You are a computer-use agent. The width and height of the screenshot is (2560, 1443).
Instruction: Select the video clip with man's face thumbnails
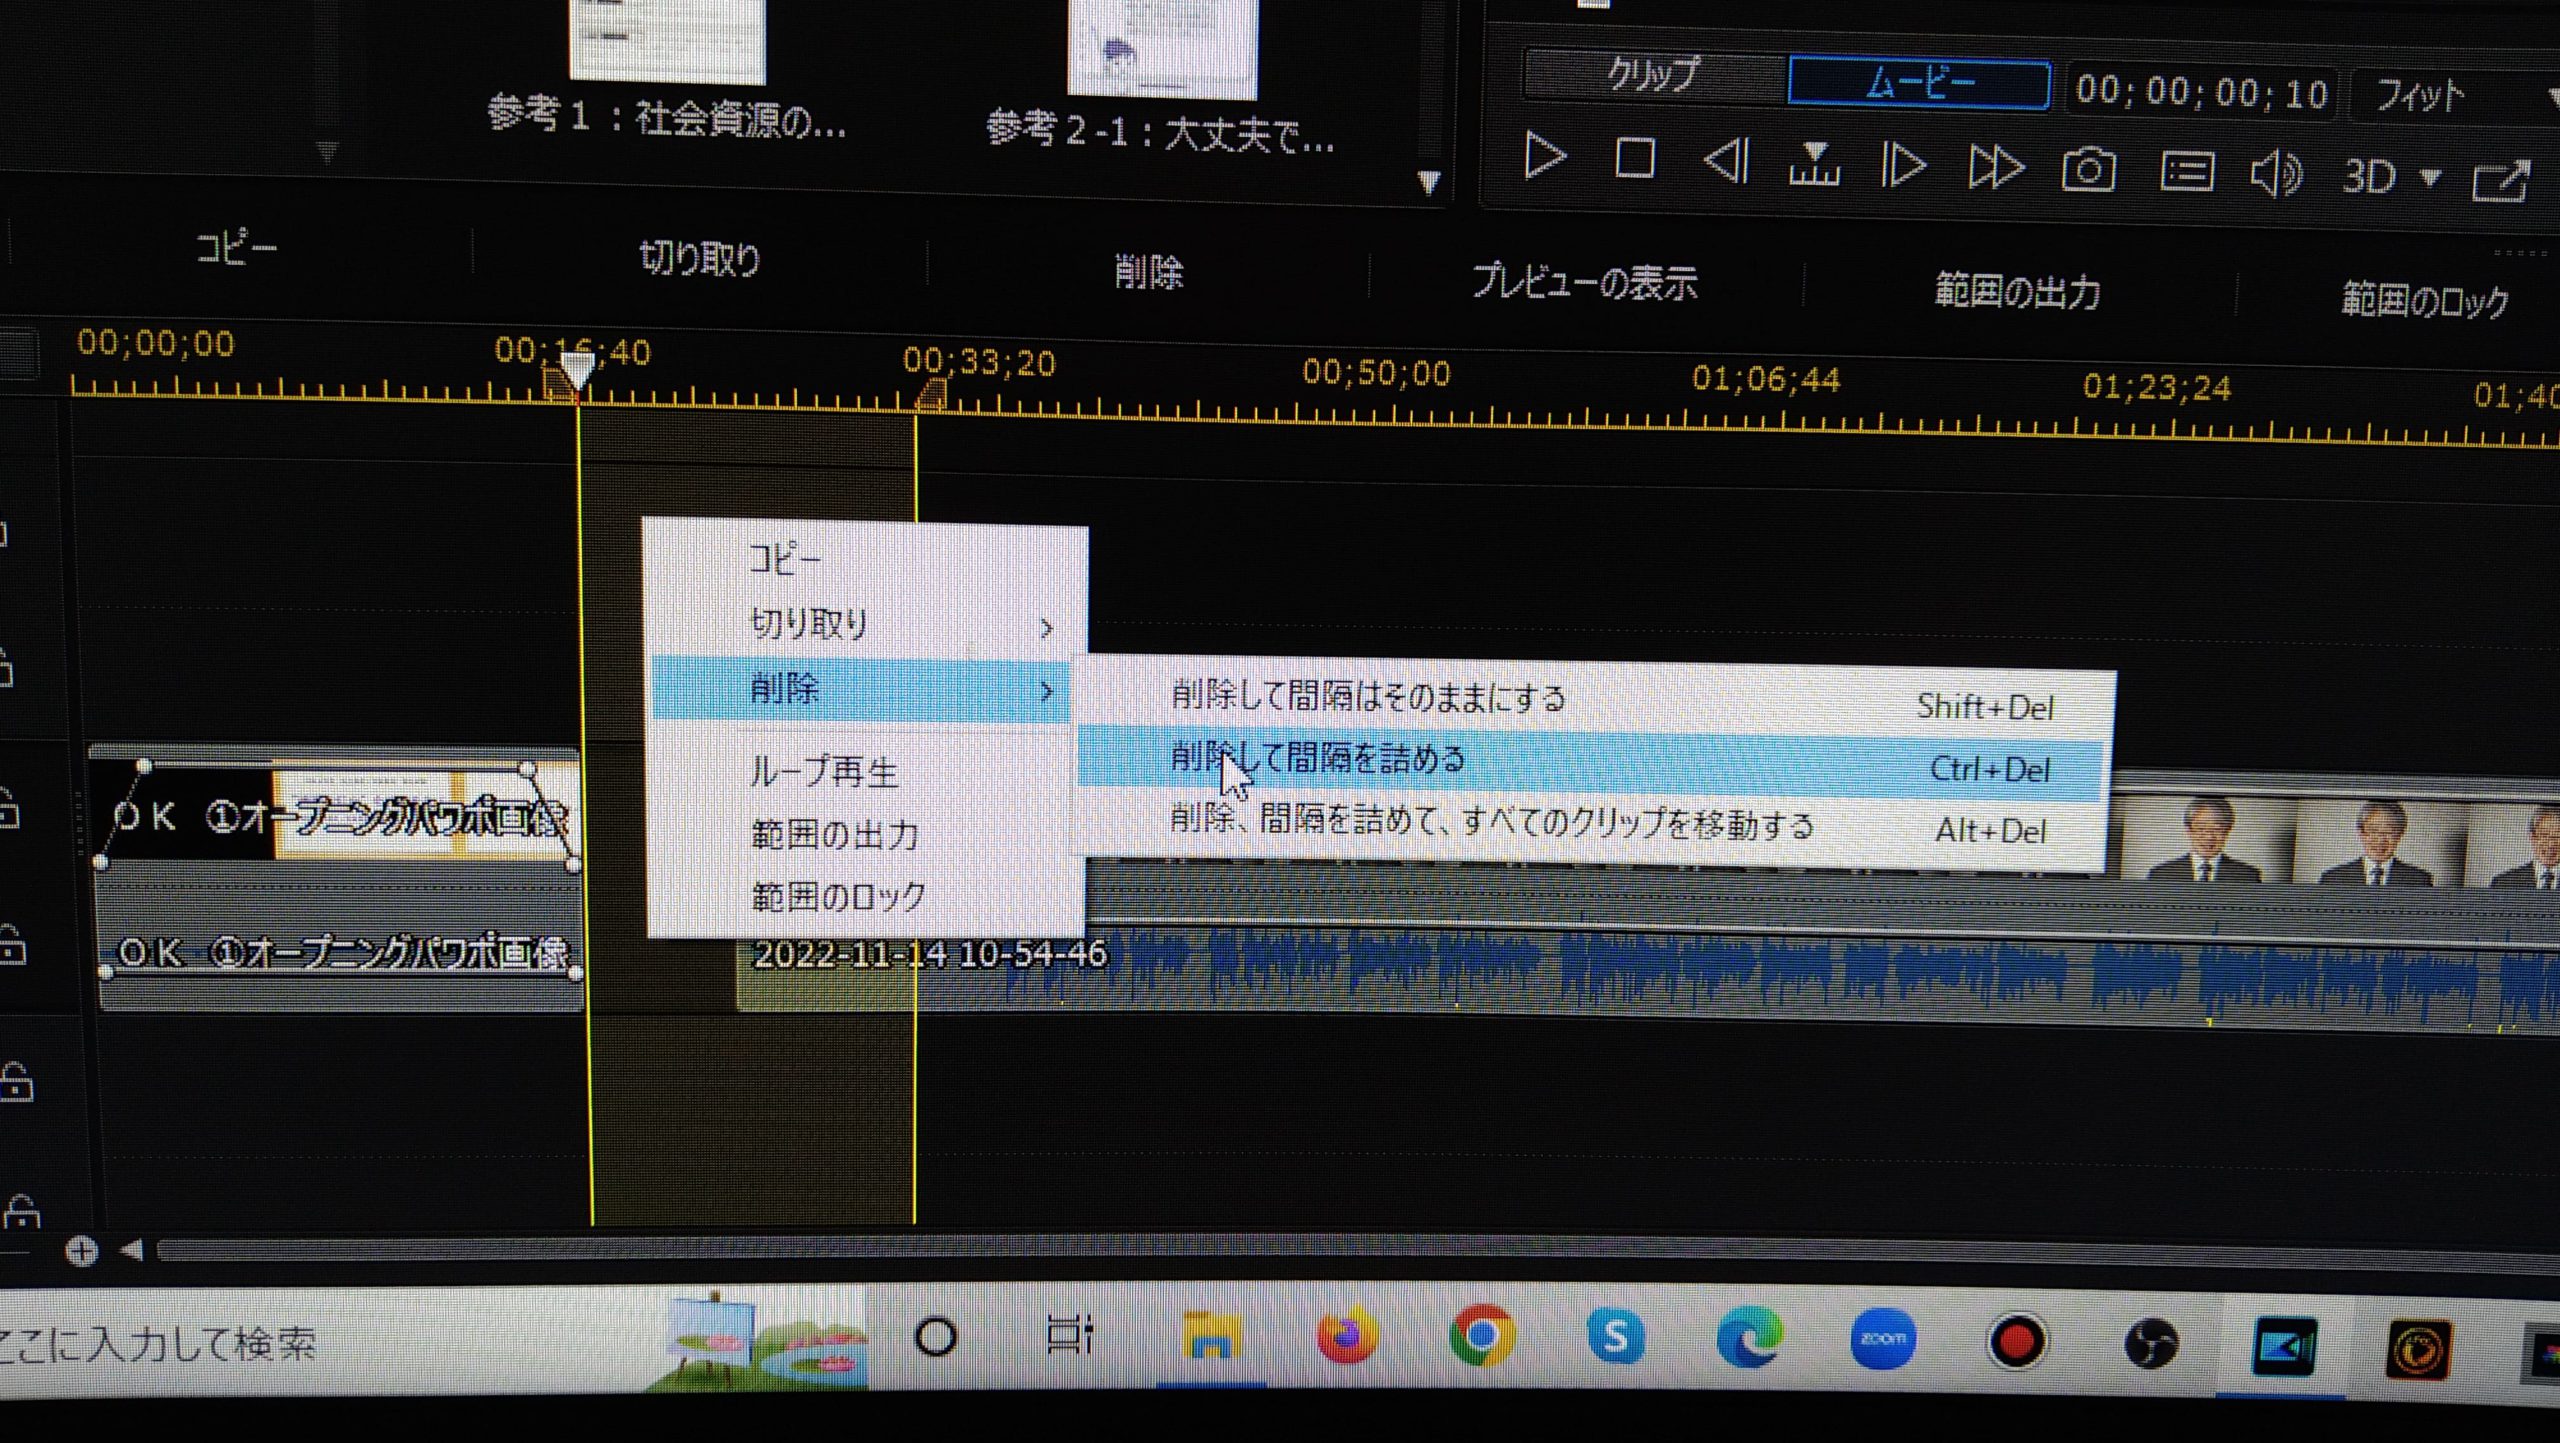tap(2330, 840)
